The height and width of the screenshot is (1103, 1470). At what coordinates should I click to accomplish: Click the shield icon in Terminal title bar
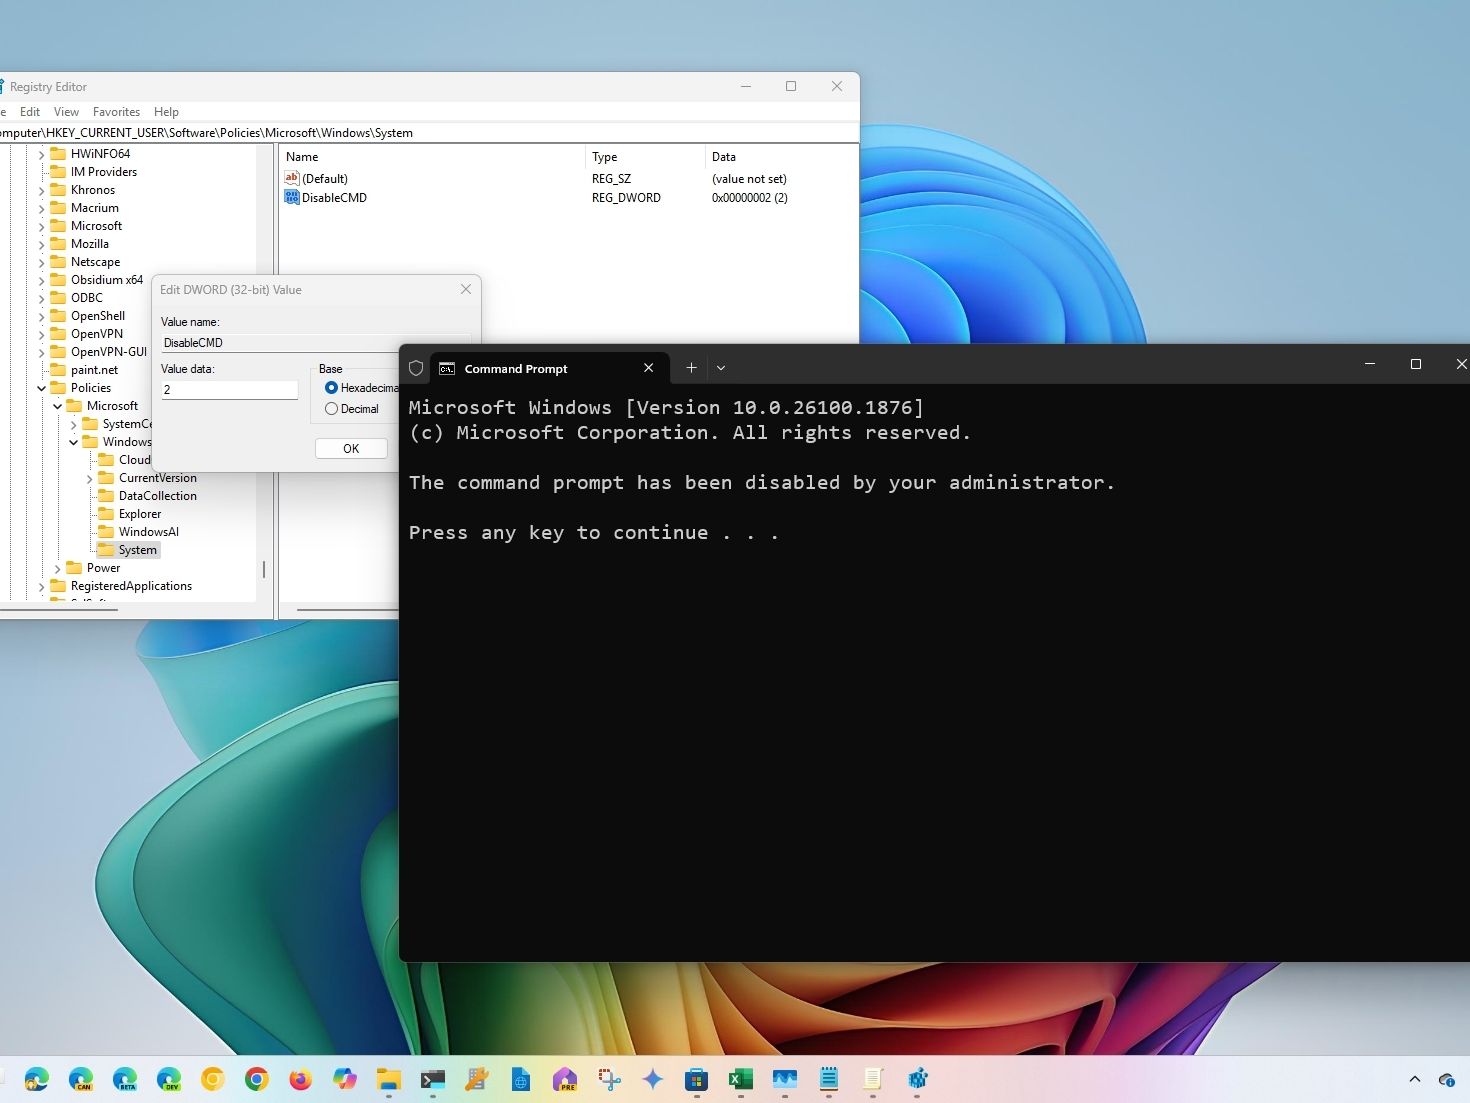416,368
